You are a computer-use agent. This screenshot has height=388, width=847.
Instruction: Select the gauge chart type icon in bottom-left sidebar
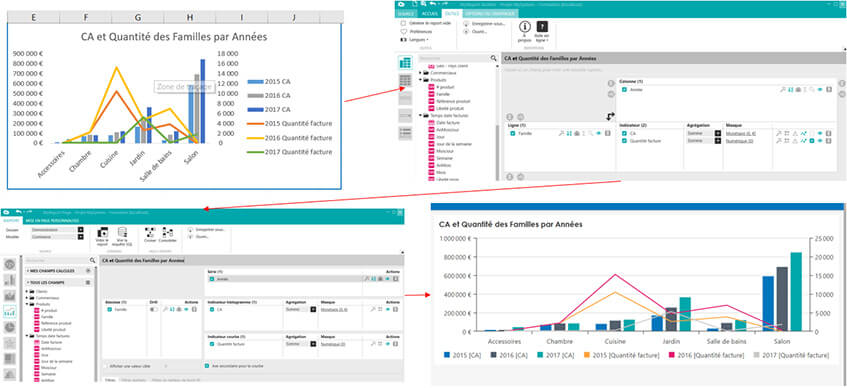point(10,265)
